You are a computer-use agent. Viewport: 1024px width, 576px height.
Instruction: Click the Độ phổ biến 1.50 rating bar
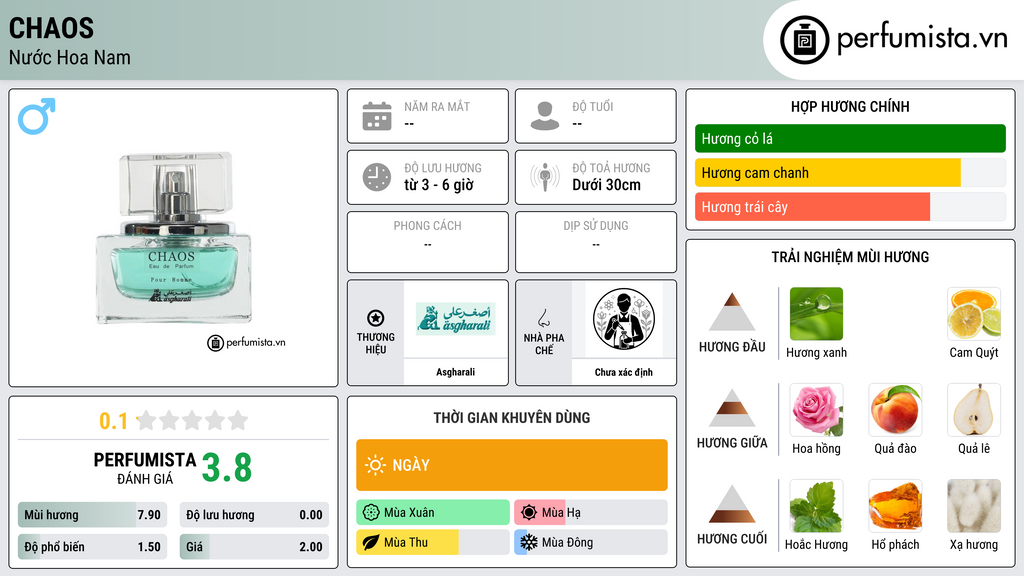[92, 547]
